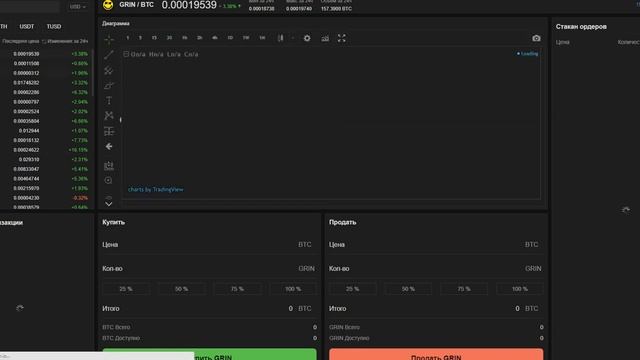Toggle the drawing toolbar side handle

pos(120,120)
